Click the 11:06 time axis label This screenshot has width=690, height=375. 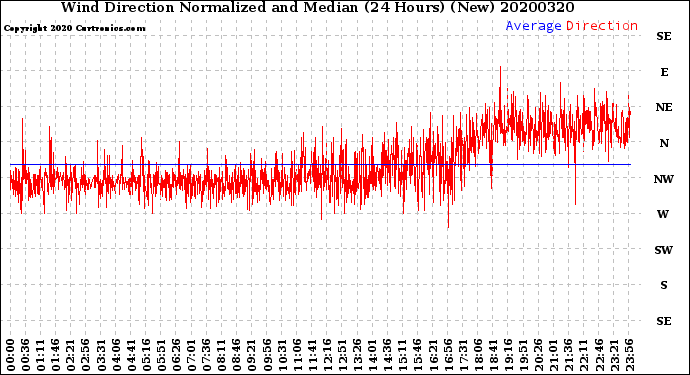pyautogui.click(x=297, y=355)
